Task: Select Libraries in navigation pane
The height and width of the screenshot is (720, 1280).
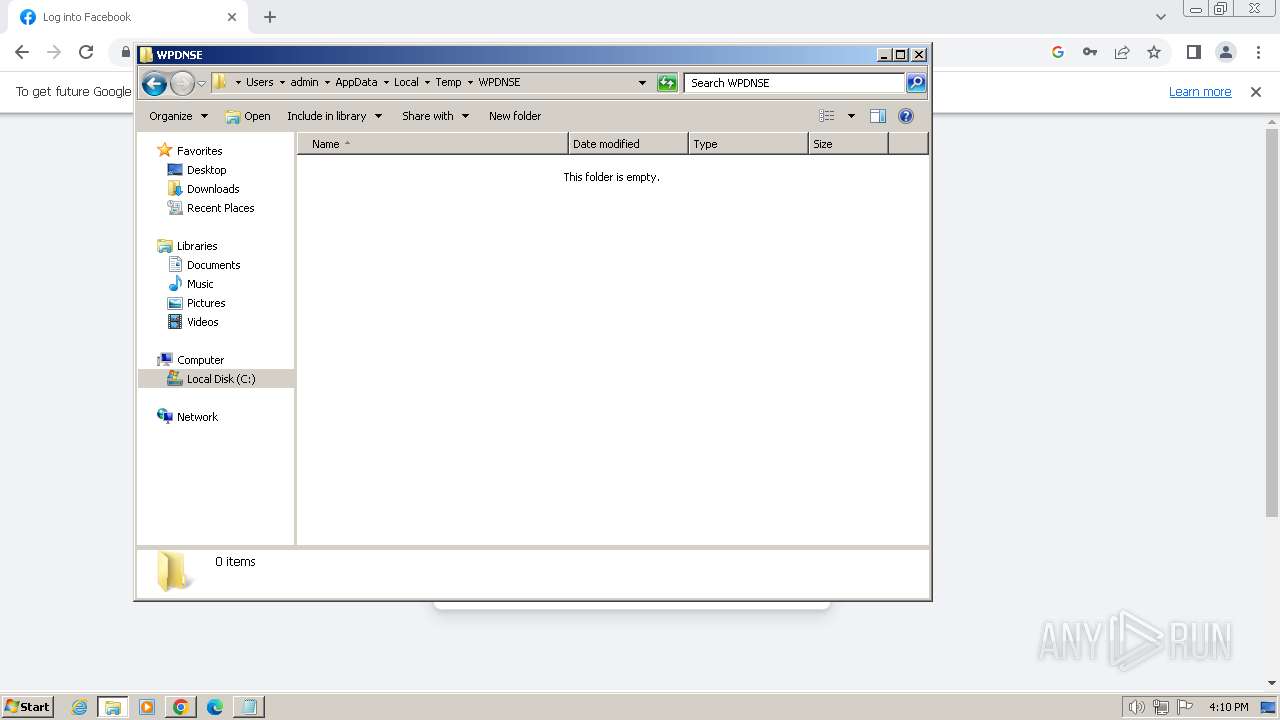Action: point(197,246)
